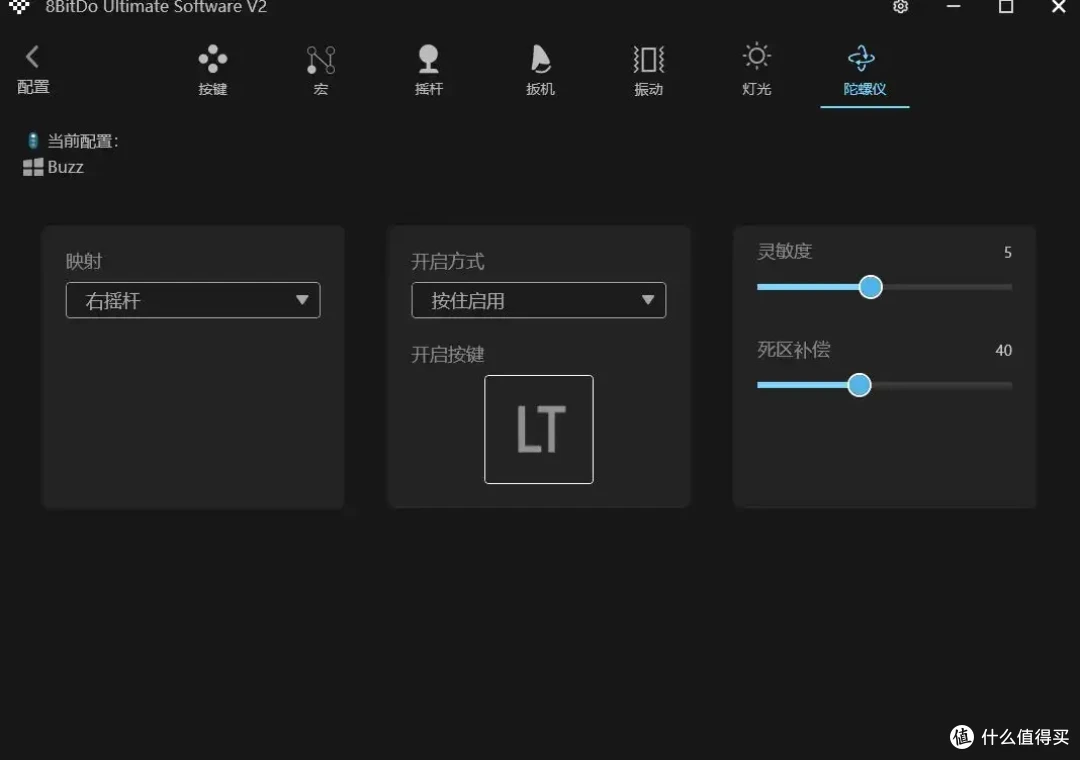Go back via the 配置 arrow
The image size is (1080, 760).
pos(32,70)
